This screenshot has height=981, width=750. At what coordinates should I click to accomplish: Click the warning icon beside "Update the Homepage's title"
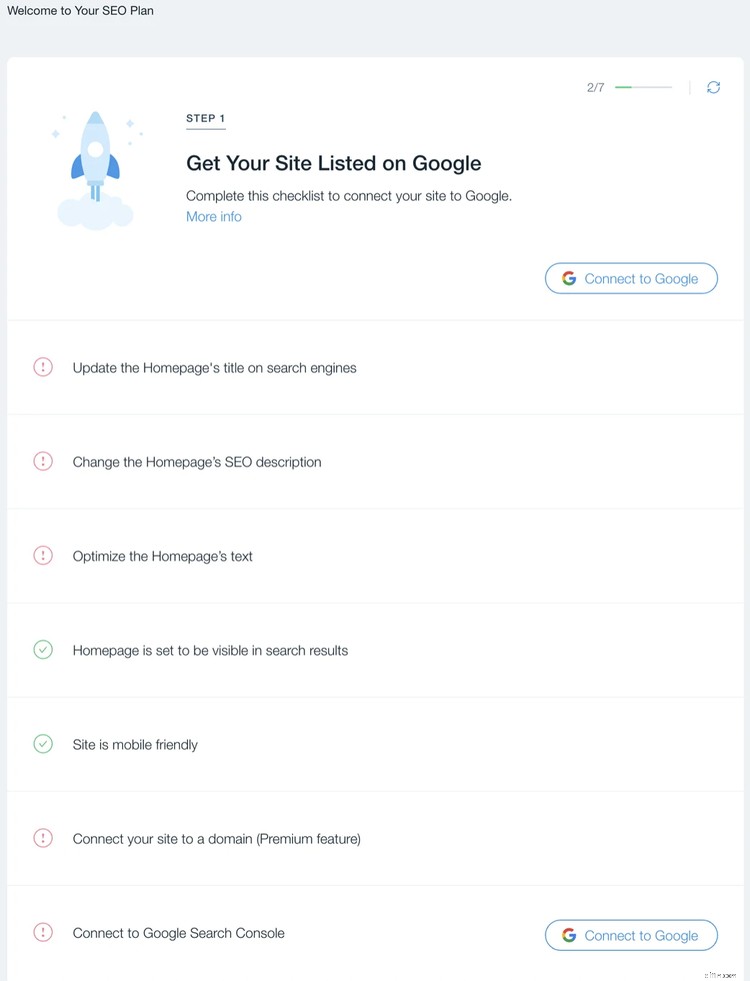pyautogui.click(x=43, y=367)
